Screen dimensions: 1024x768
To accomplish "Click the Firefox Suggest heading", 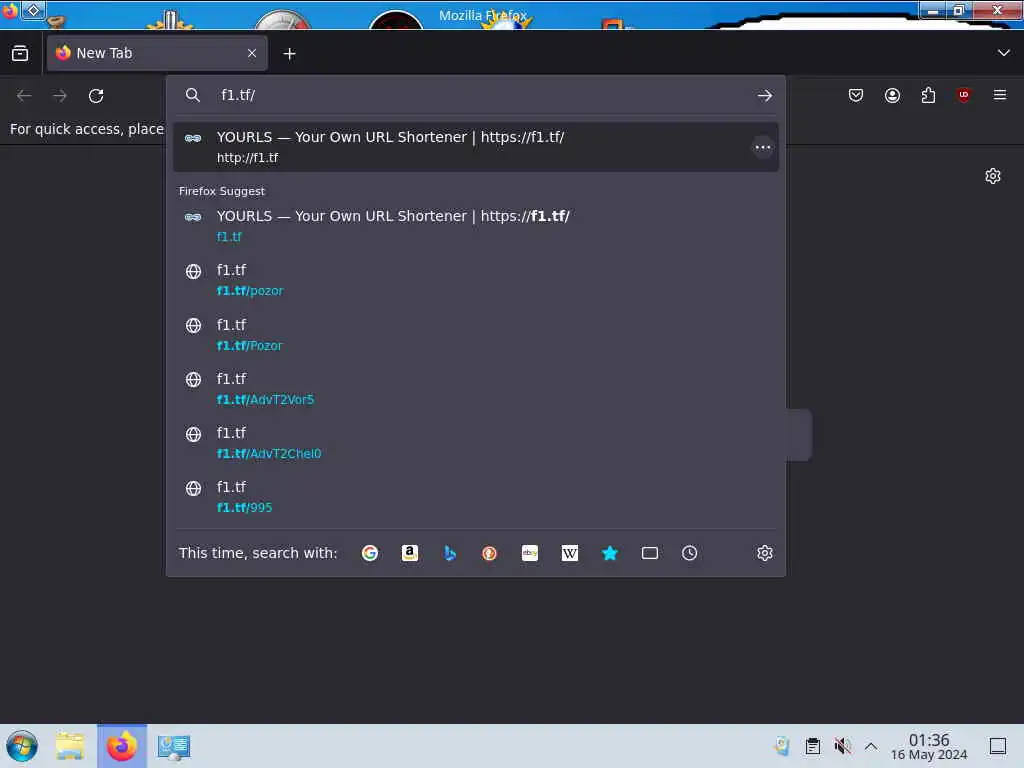I will click(221, 191).
